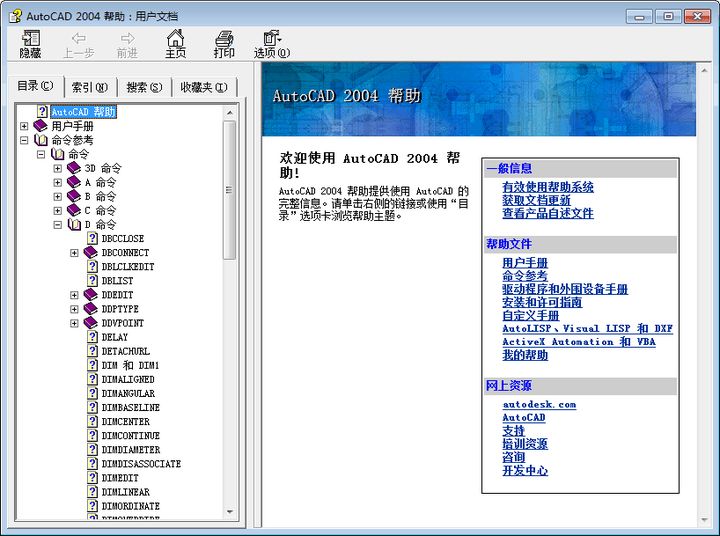Viewport: 720px width, 536px height.
Task: Open the 自定义手册 link
Action: coord(530,316)
